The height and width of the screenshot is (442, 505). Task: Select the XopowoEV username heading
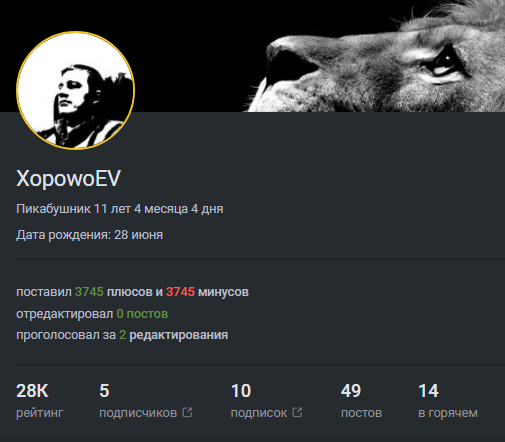pyautogui.click(x=68, y=178)
